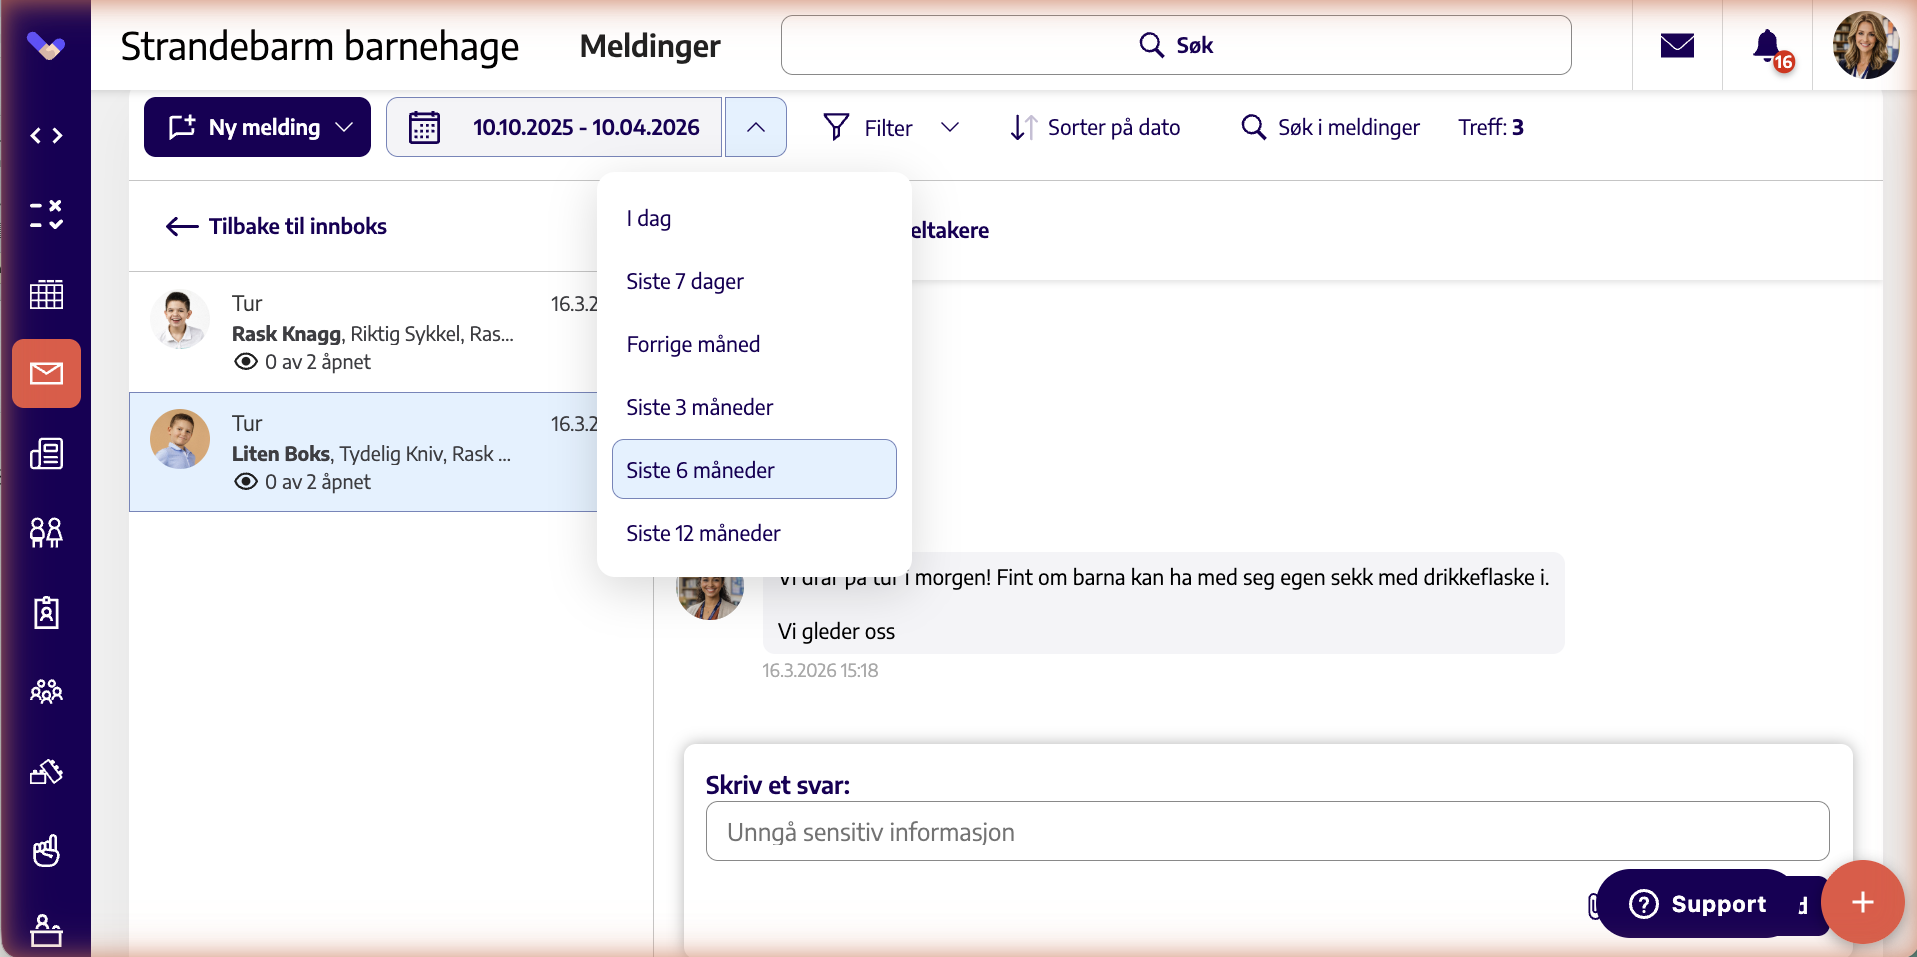This screenshot has width=1917, height=957.
Task: Click eye icon on Liten Boks message
Action: point(246,482)
